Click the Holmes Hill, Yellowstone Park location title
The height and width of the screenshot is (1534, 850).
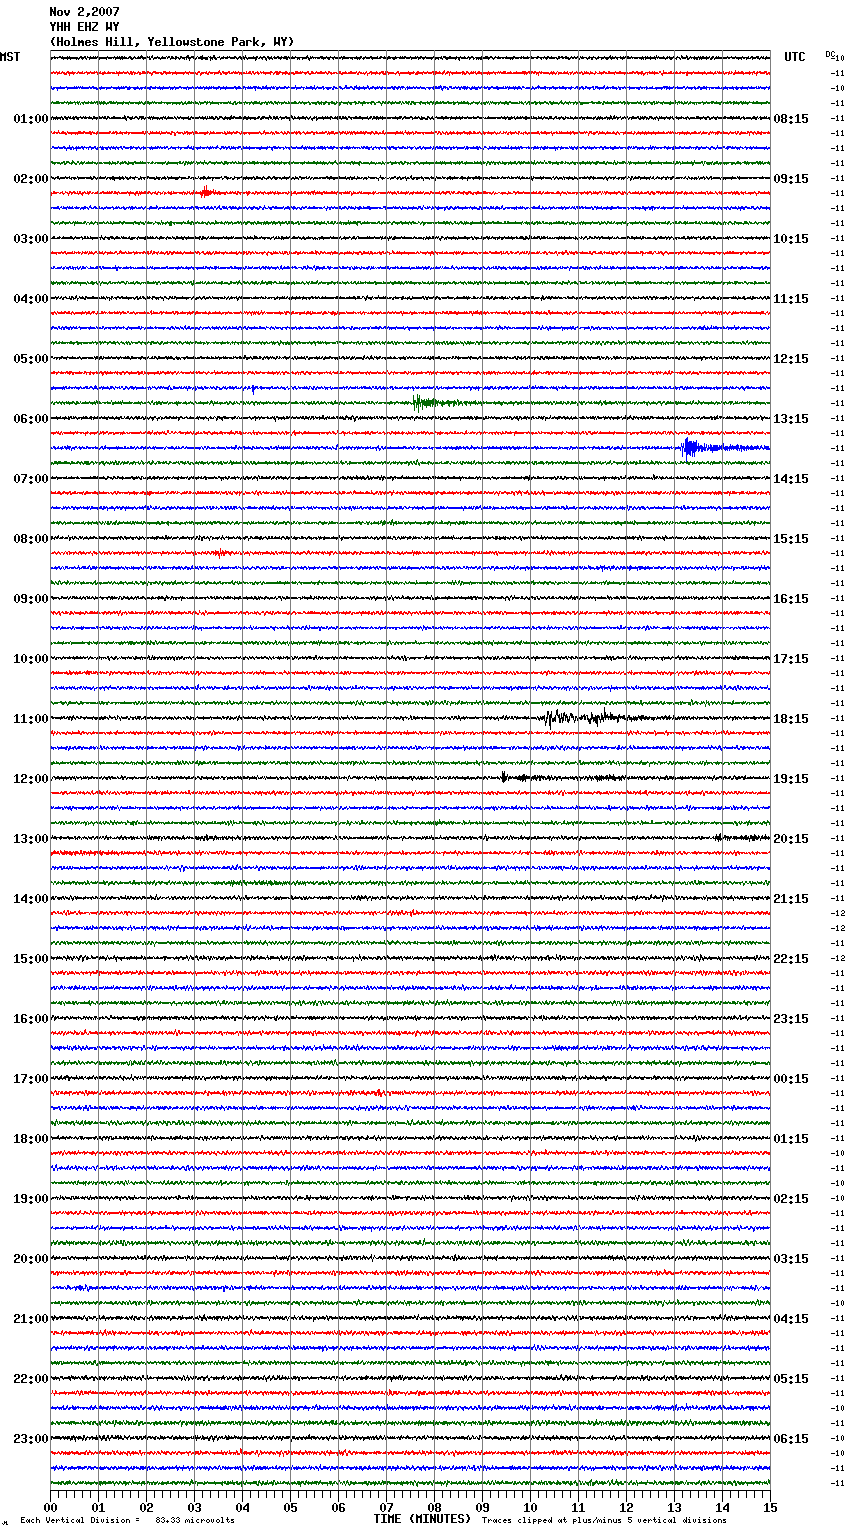[x=172, y=42]
